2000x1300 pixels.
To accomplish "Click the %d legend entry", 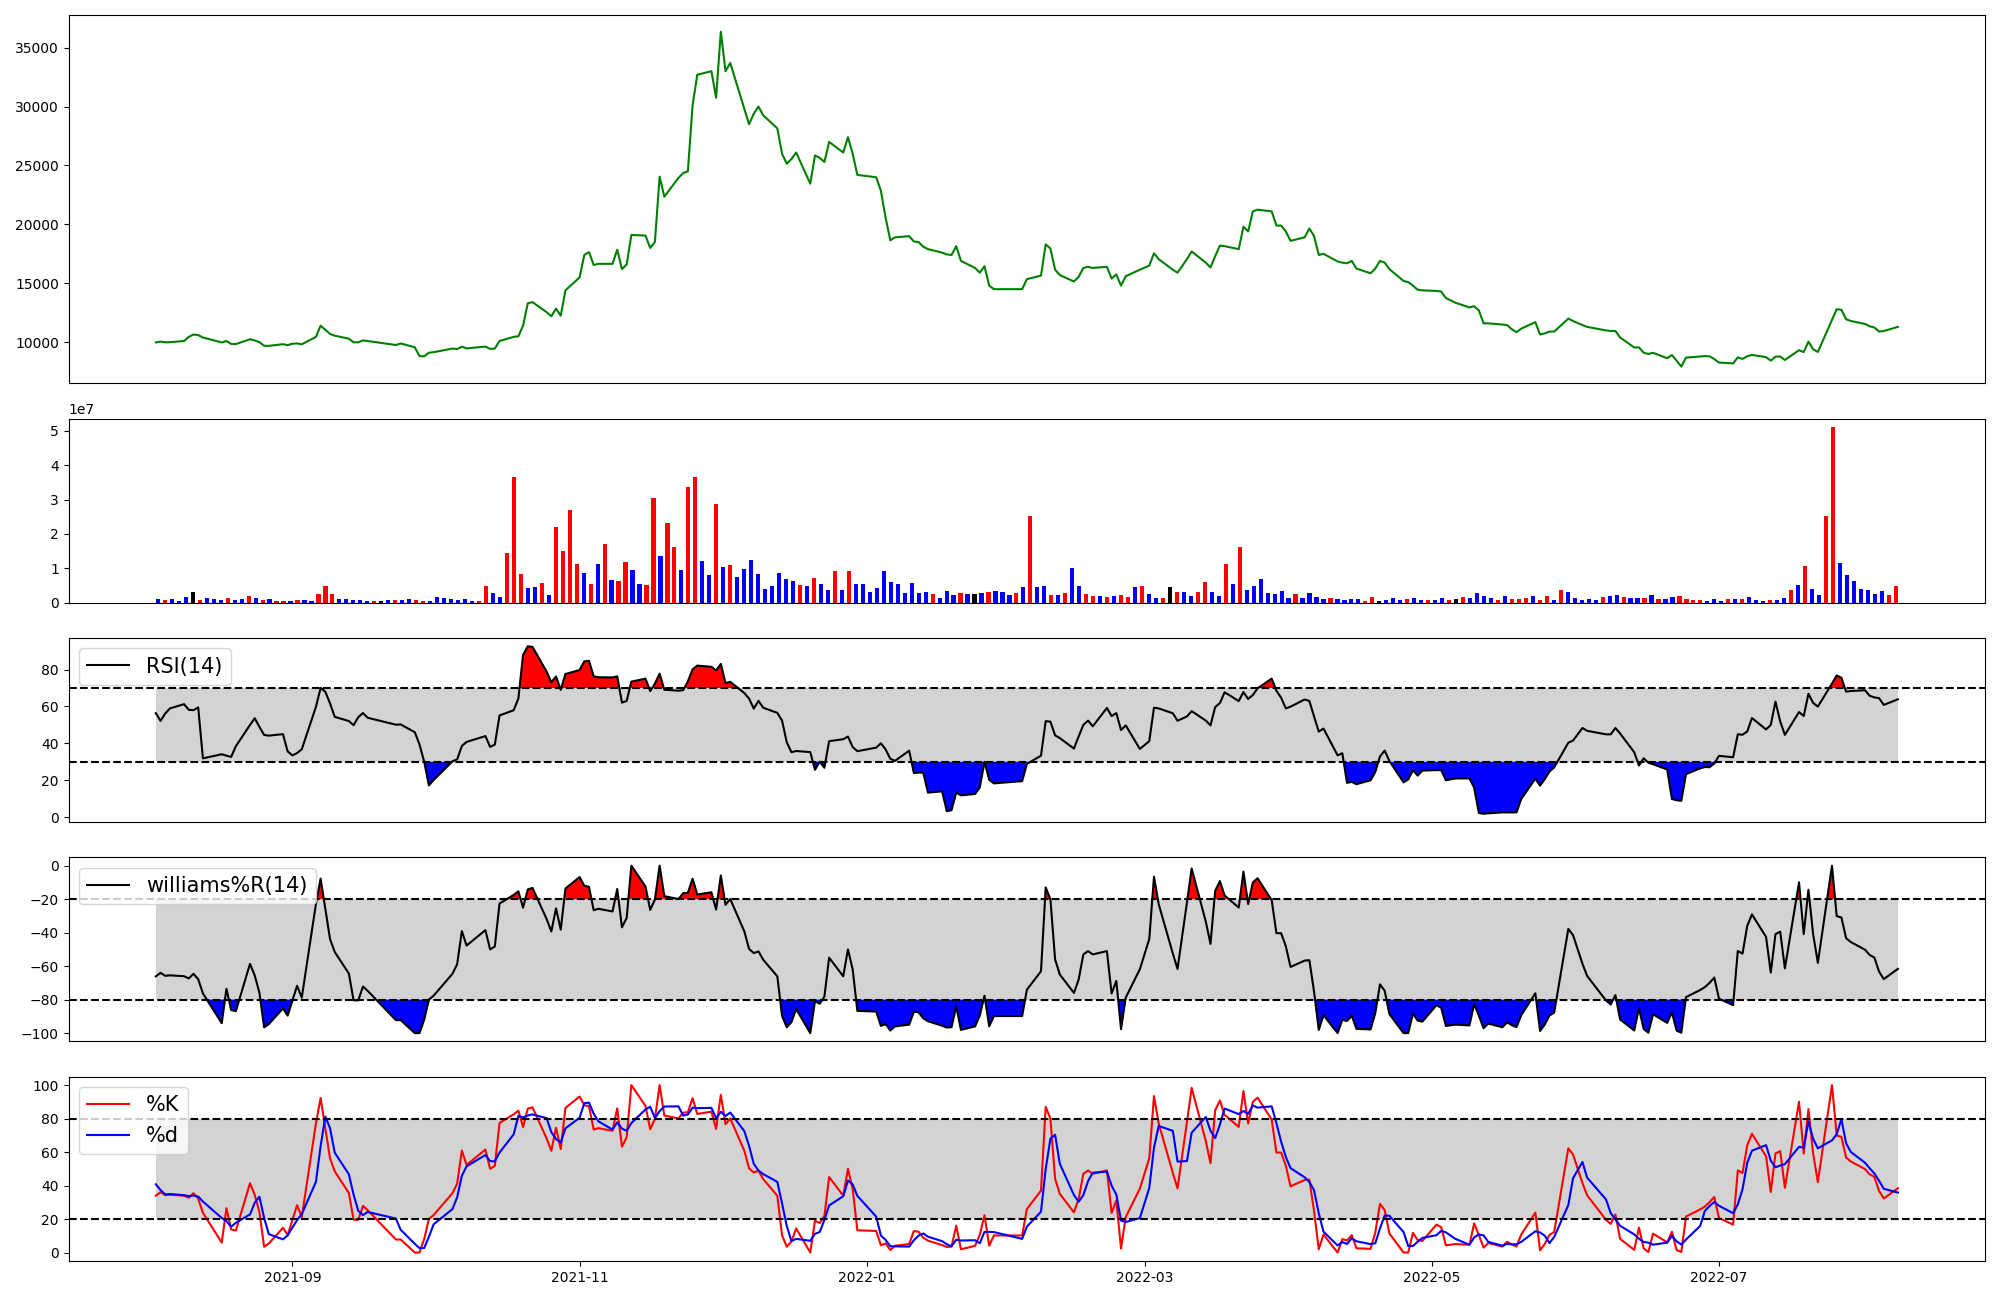I will click(162, 1135).
